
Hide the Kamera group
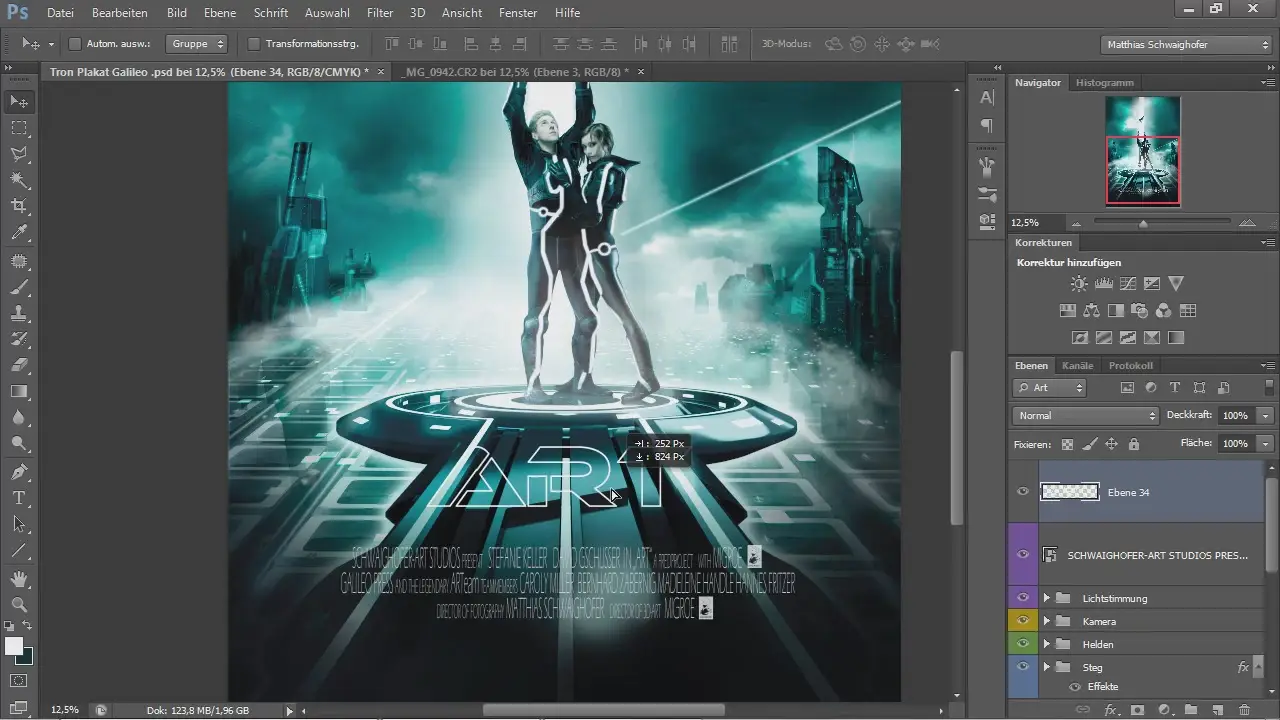point(1022,621)
